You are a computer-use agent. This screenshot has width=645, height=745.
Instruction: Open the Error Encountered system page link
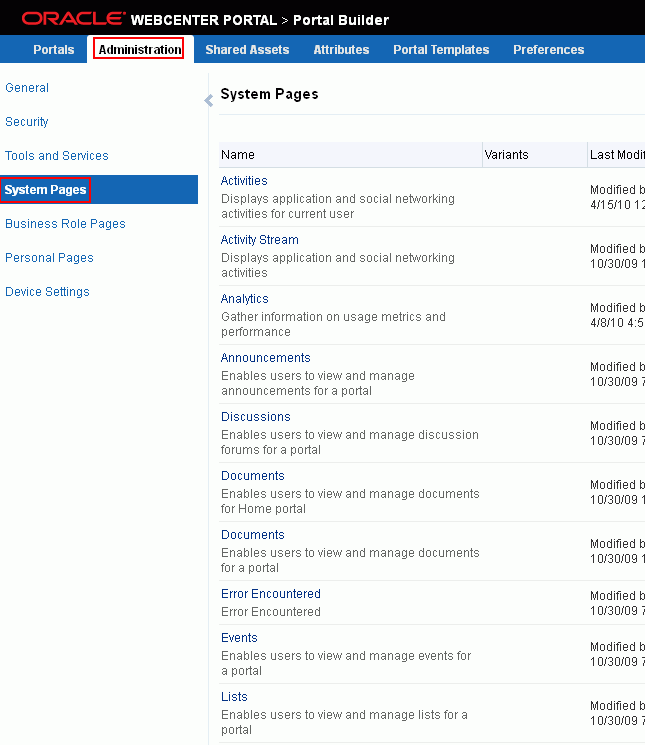point(271,594)
